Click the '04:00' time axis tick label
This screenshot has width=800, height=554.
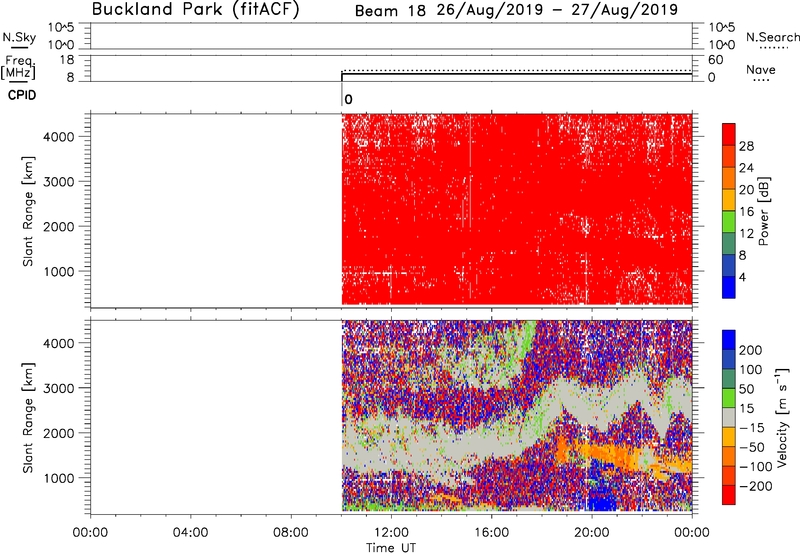click(x=190, y=533)
